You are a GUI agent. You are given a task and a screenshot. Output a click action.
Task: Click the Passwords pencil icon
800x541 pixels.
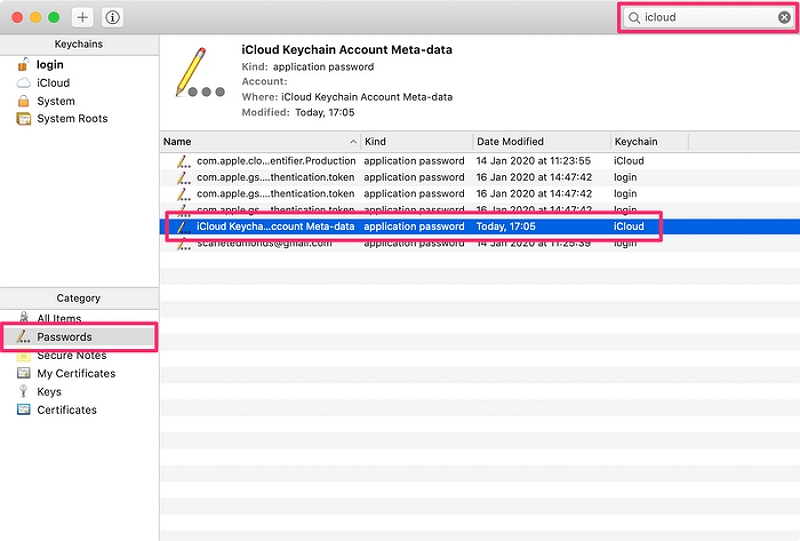pos(23,337)
